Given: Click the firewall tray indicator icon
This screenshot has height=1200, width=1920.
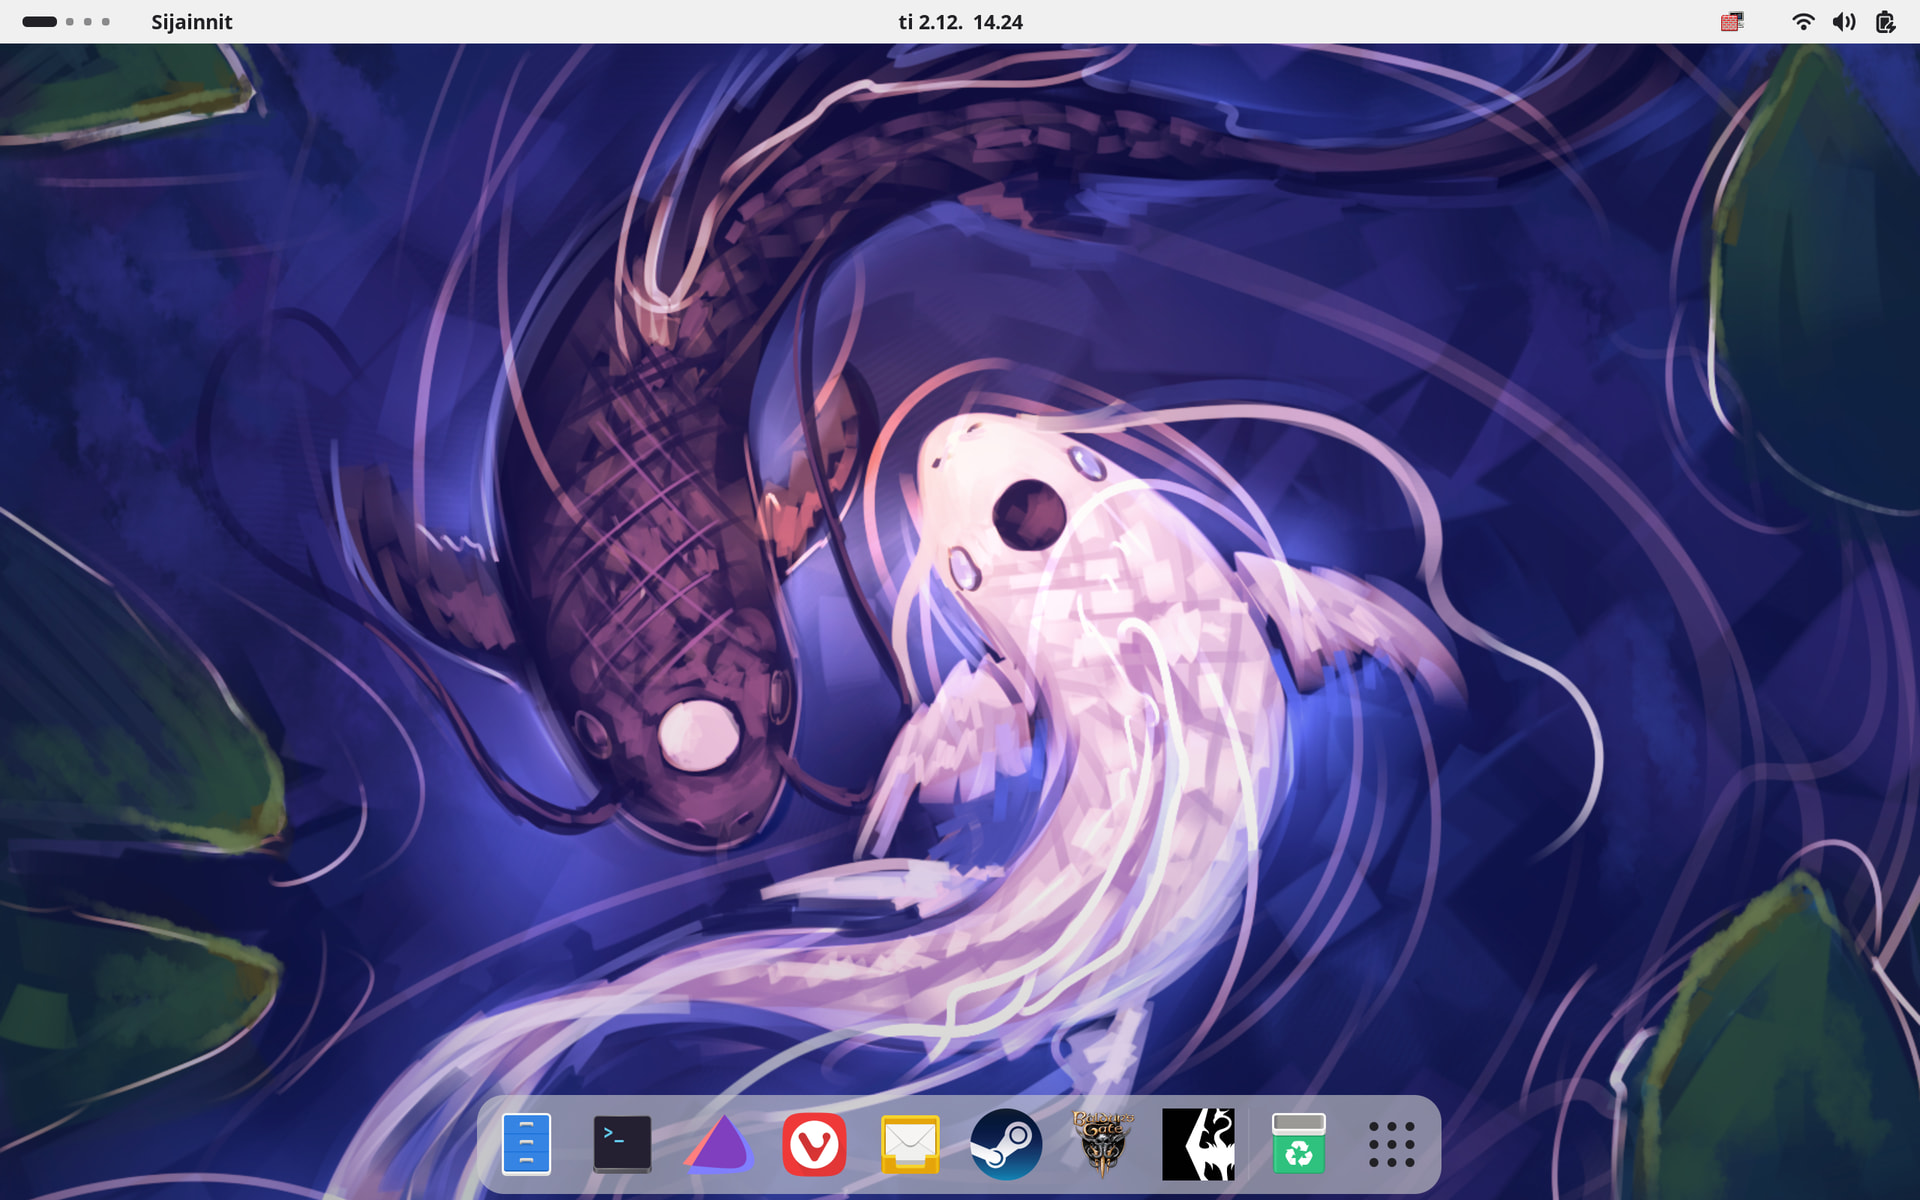Looking at the screenshot, I should tap(1732, 22).
